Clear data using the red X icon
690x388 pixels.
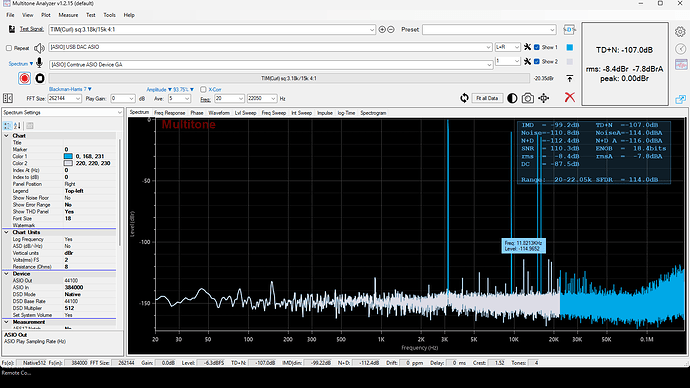(569, 97)
